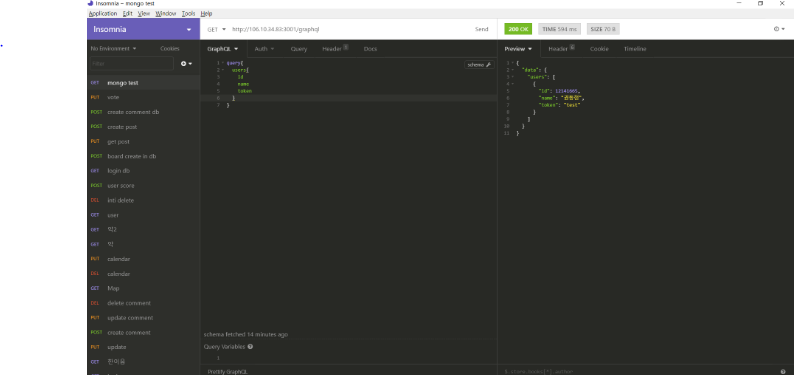
Task: Select the vote request
Action: [143, 98]
